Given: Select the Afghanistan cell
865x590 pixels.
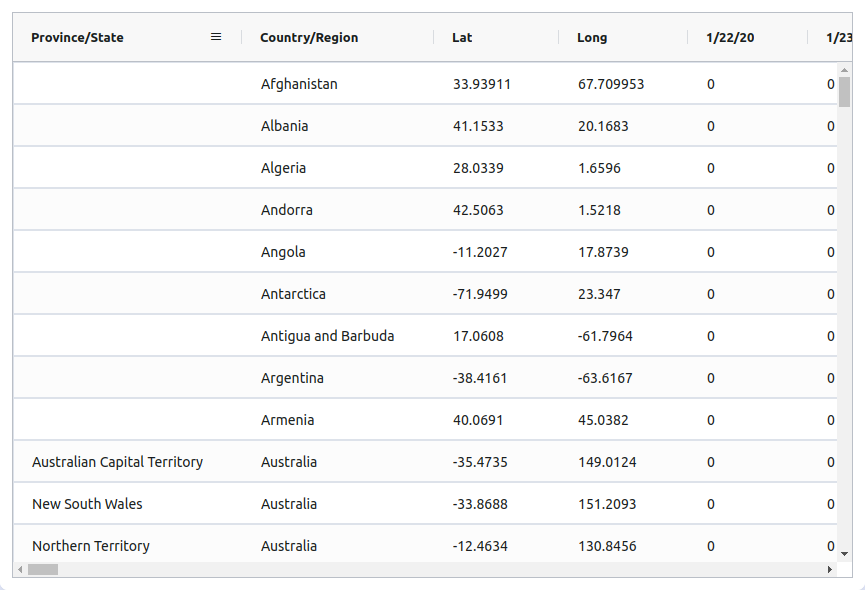Looking at the screenshot, I should tap(299, 84).
